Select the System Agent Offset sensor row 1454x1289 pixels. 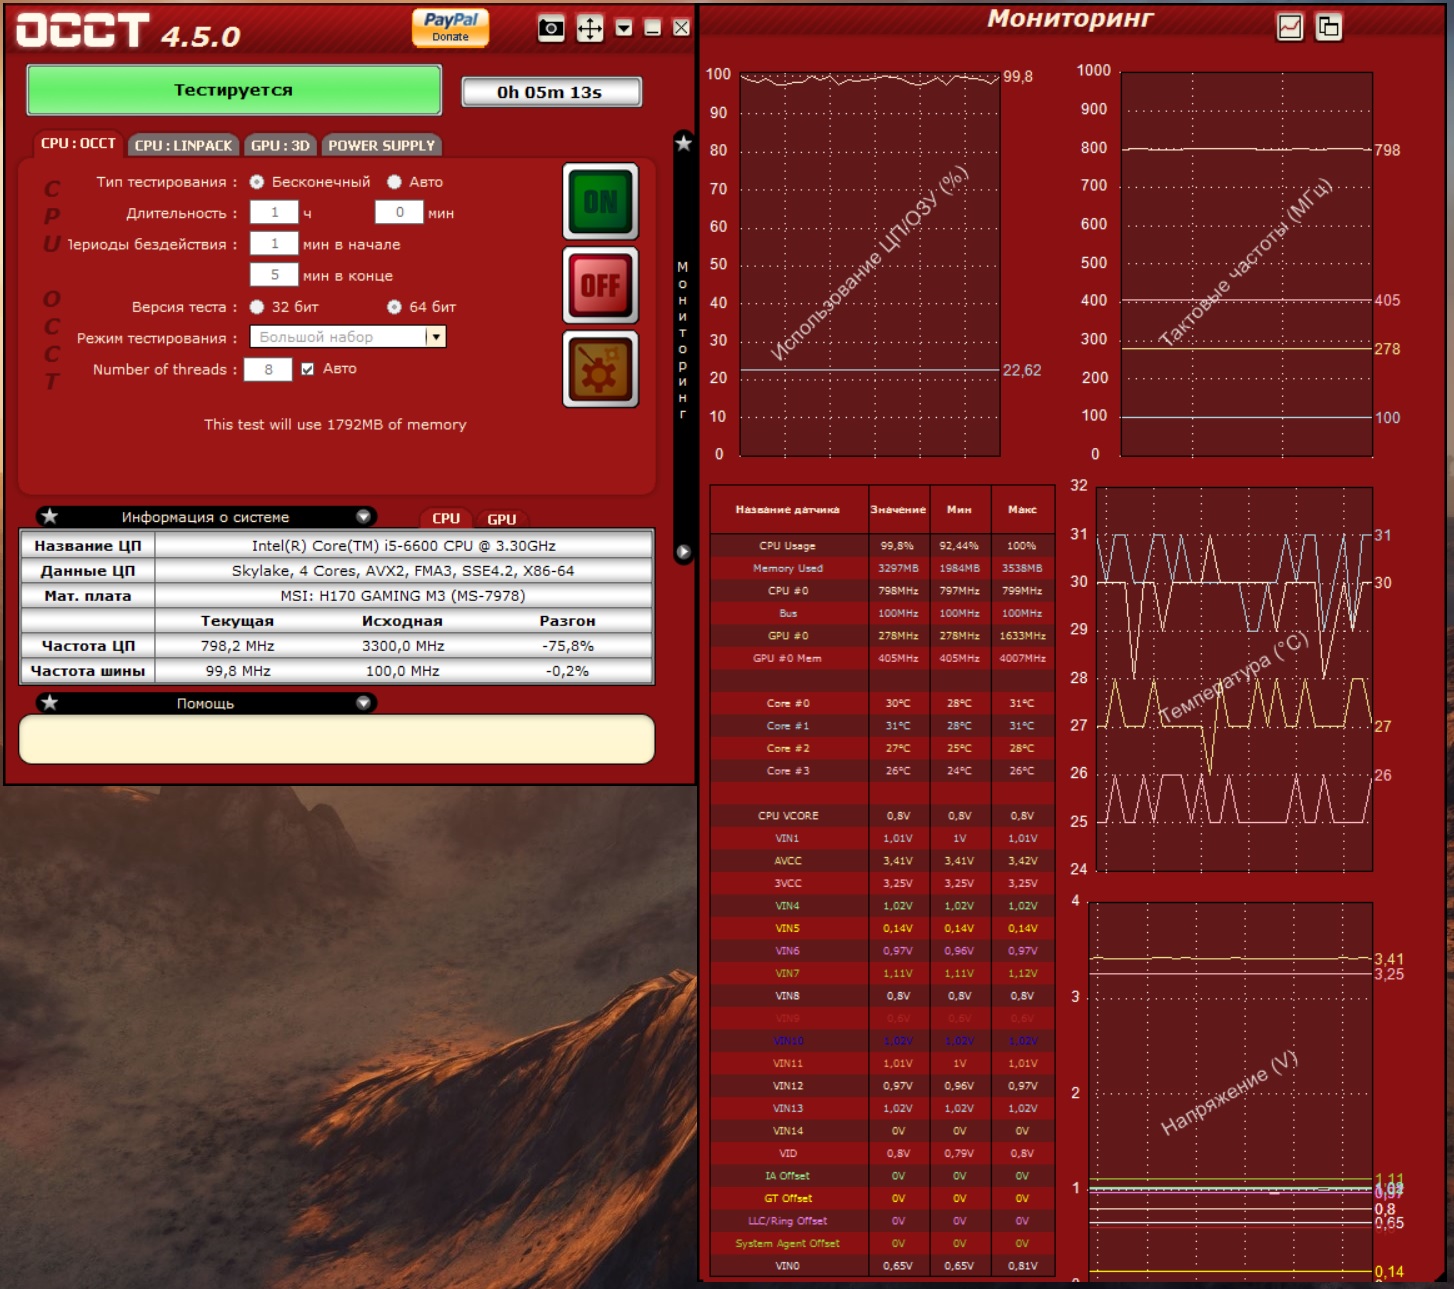point(881,1243)
